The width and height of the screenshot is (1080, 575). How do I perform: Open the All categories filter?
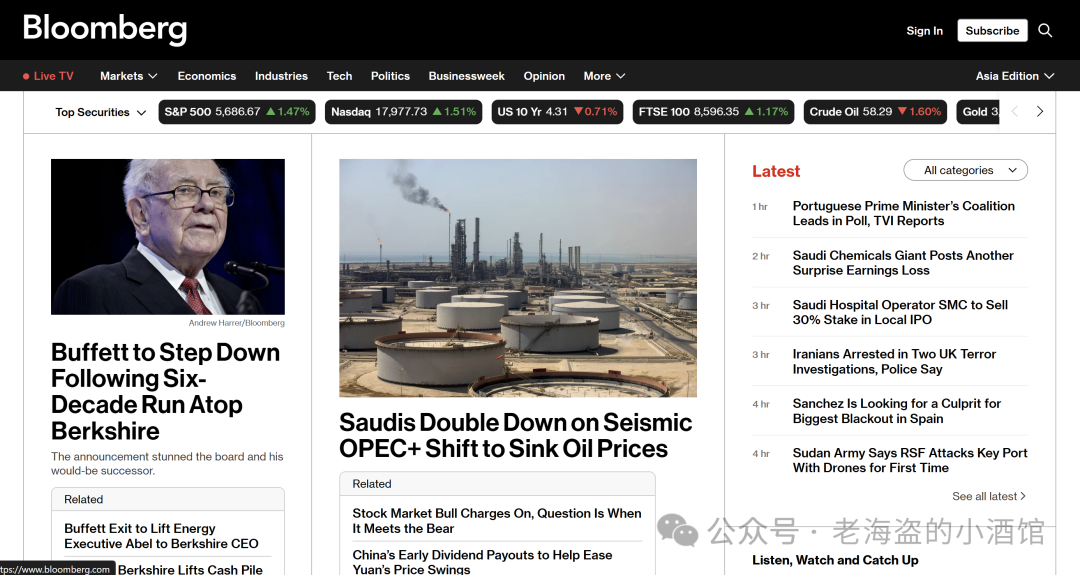(965, 170)
